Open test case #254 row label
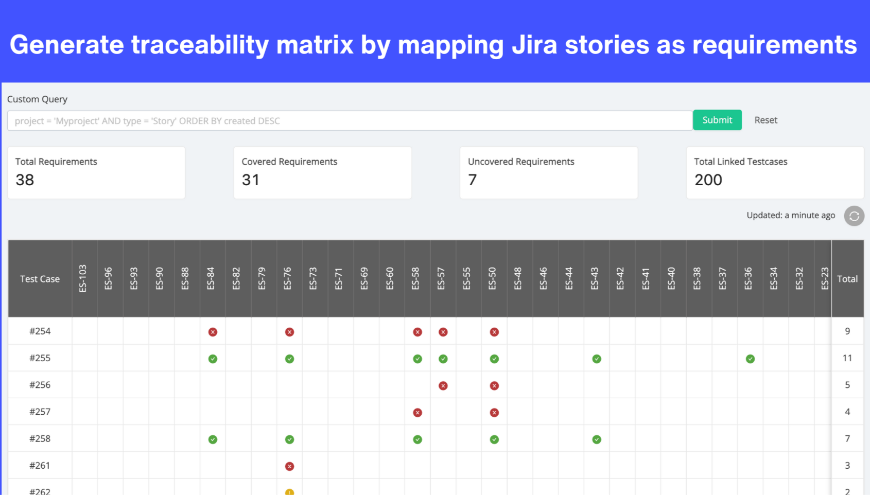Image resolution: width=870 pixels, height=495 pixels. [x=40, y=331]
